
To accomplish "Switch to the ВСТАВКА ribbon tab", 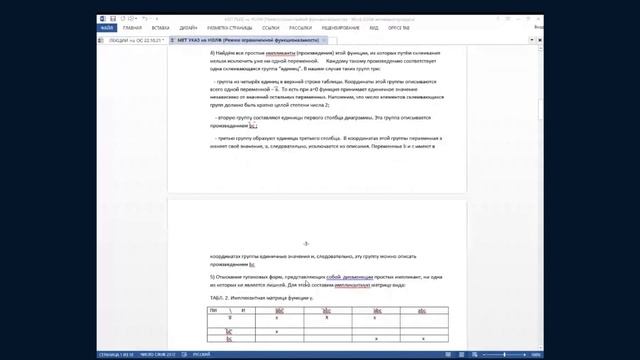I will click(x=160, y=28).
